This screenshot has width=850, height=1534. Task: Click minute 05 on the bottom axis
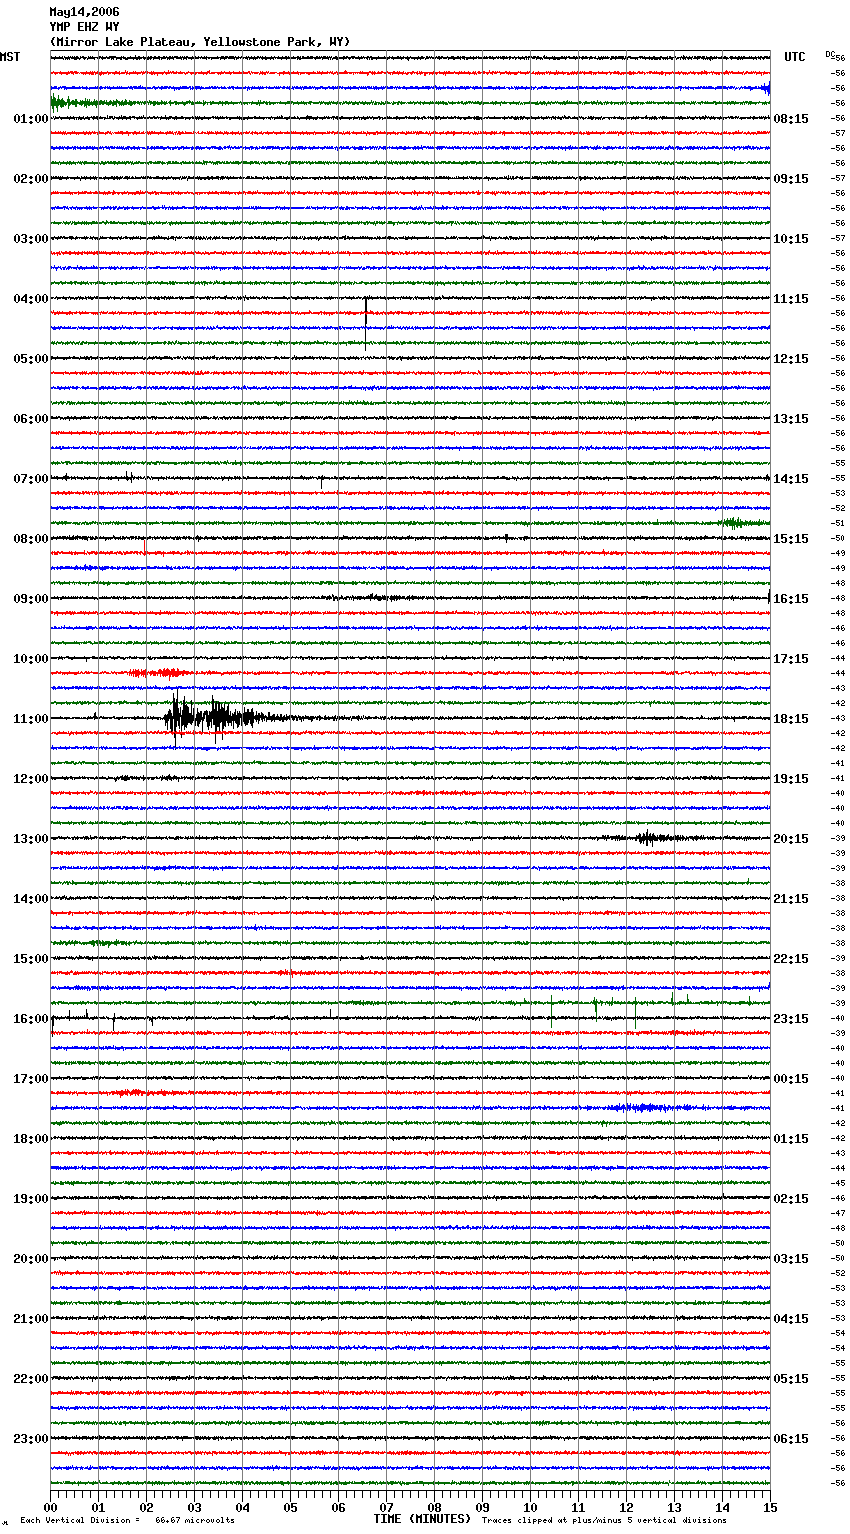pyautogui.click(x=290, y=1507)
